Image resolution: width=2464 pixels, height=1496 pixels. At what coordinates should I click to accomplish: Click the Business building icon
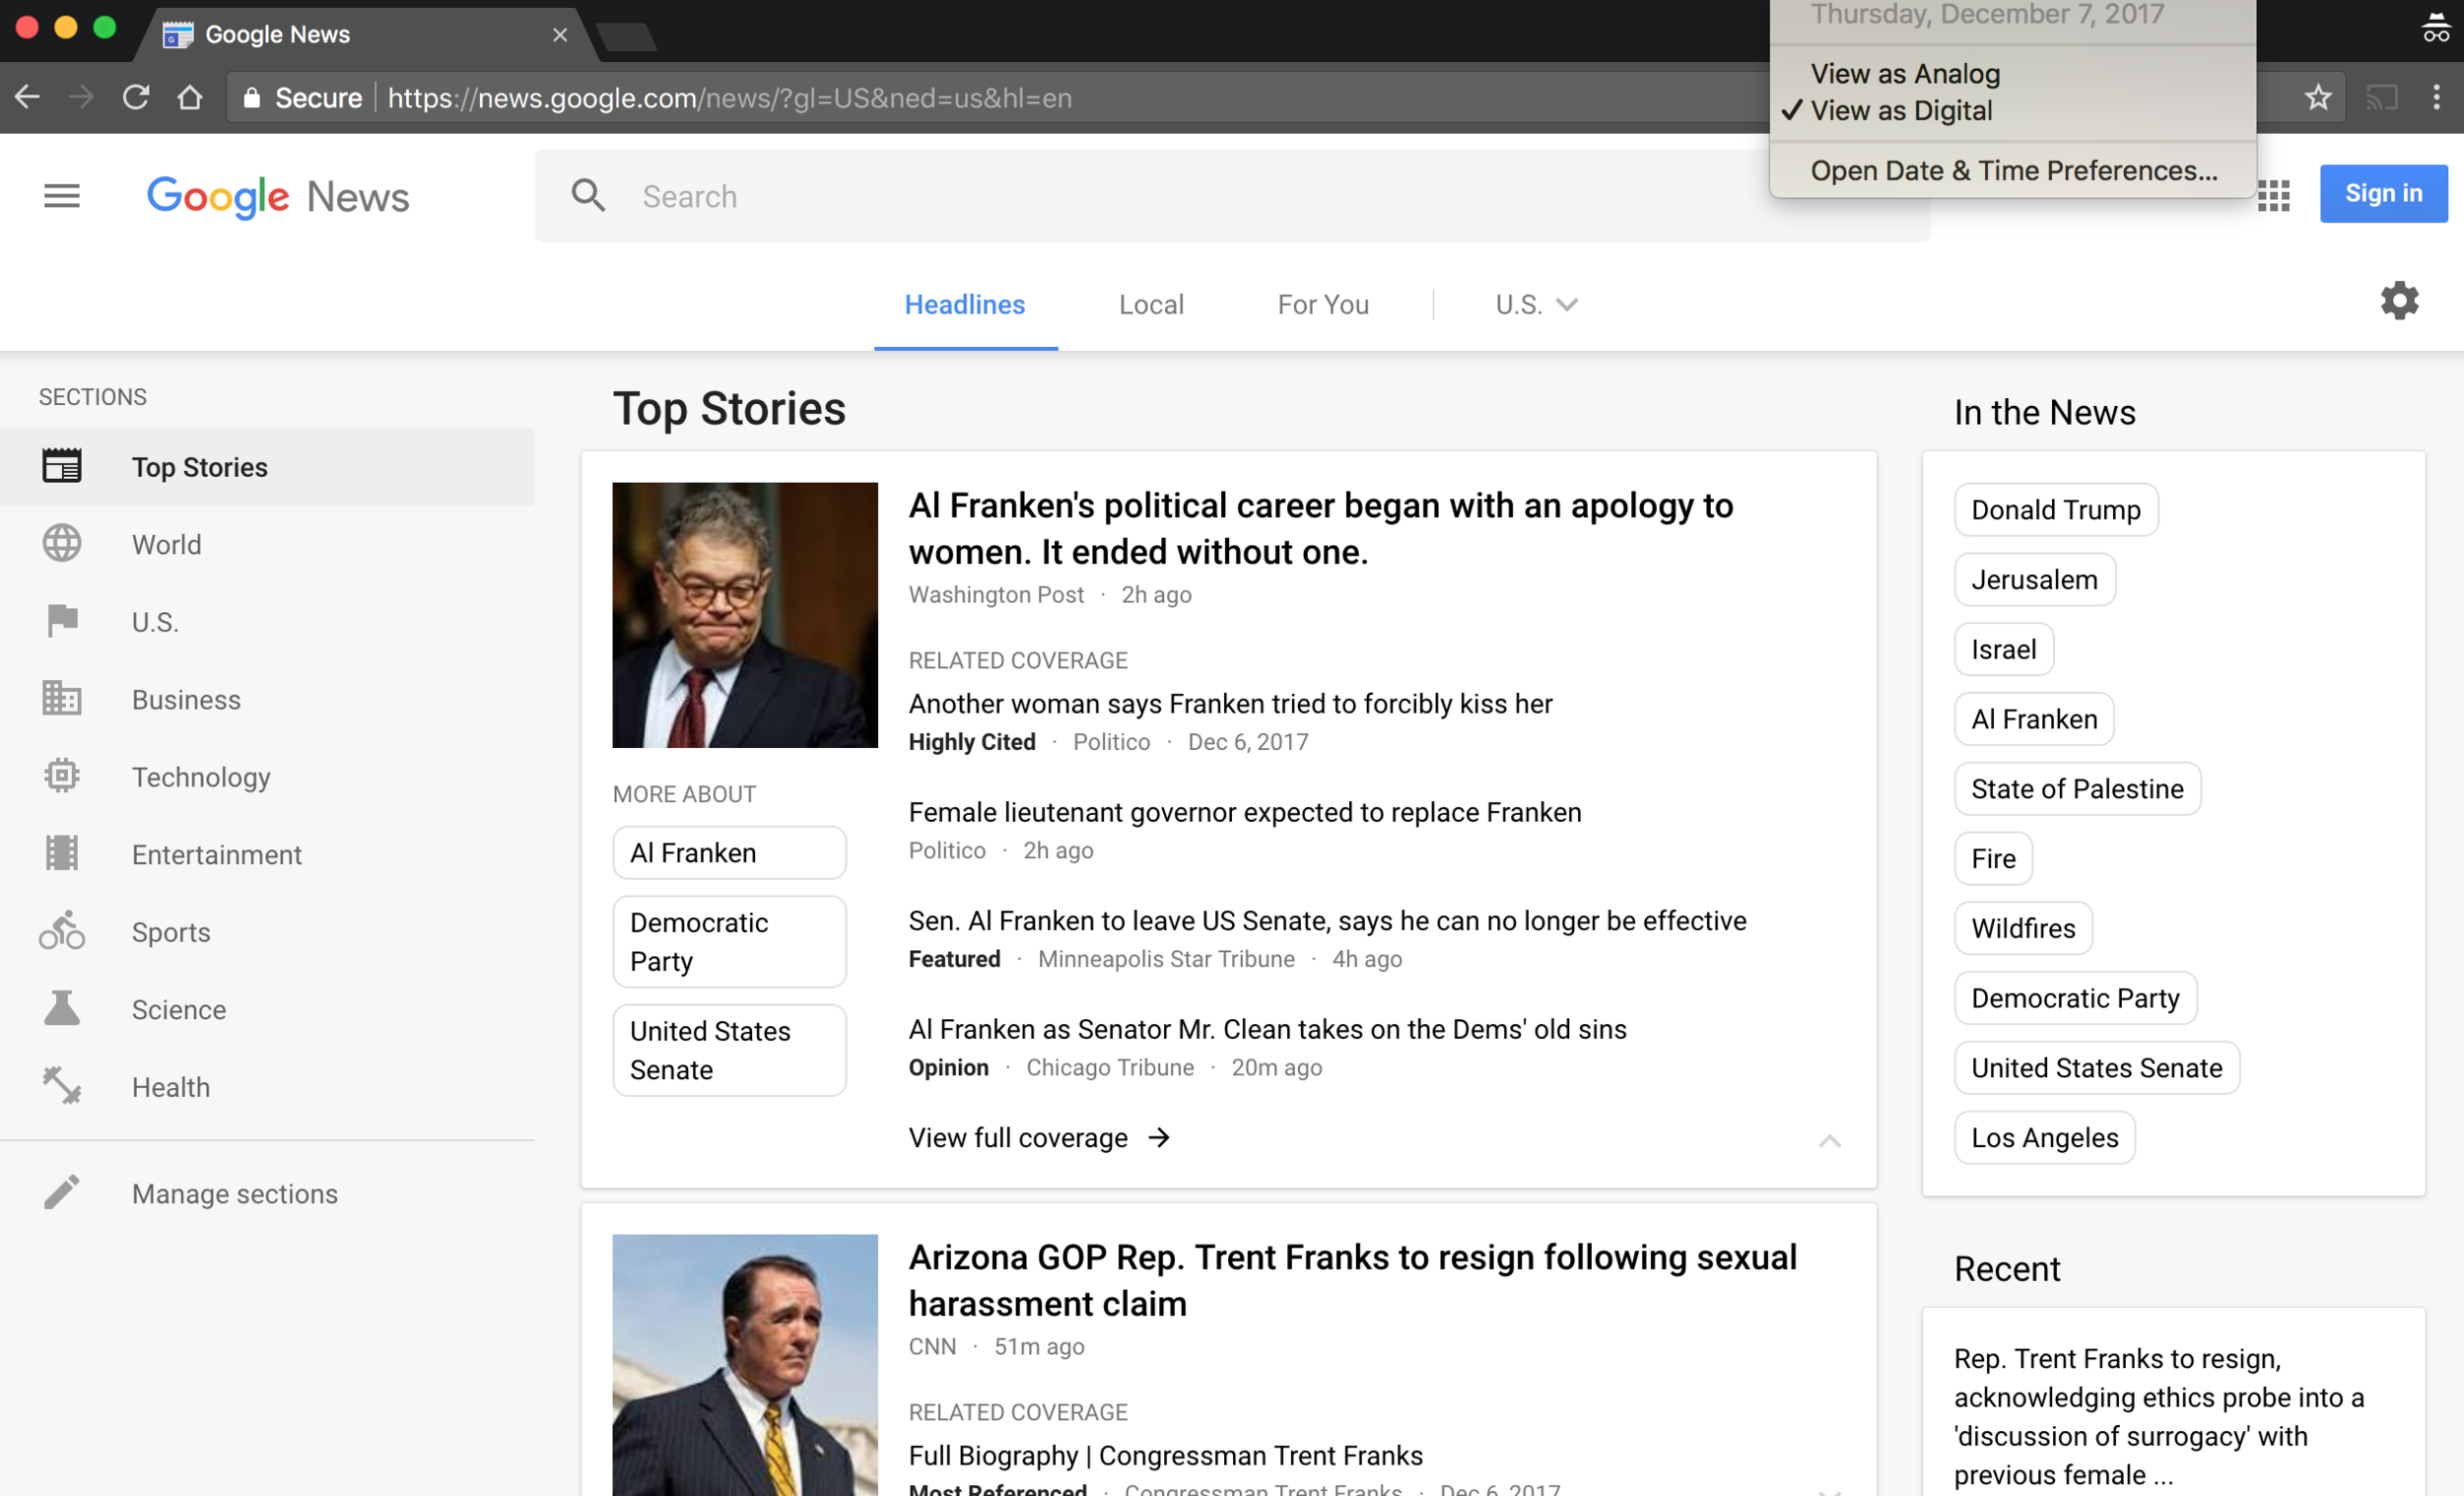click(x=62, y=698)
